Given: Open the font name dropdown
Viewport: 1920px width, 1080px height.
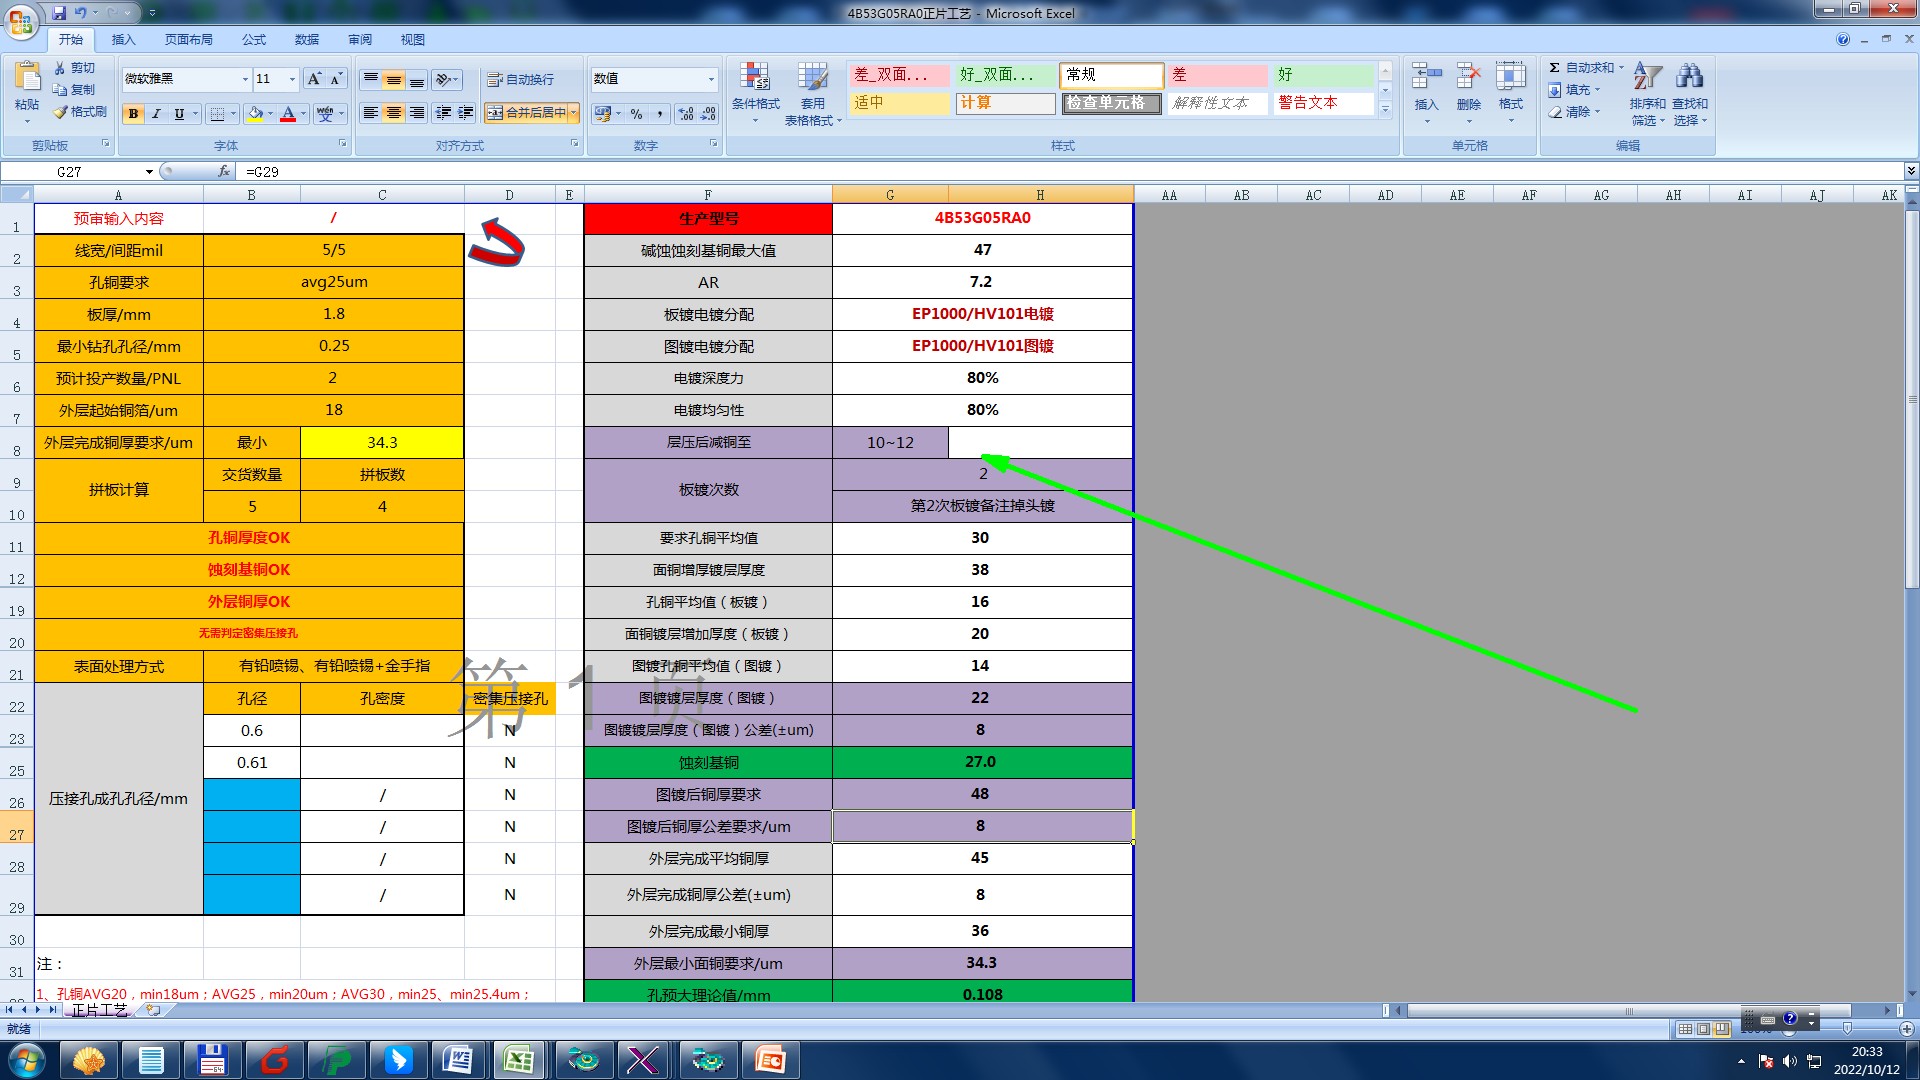Looking at the screenshot, I should (245, 79).
